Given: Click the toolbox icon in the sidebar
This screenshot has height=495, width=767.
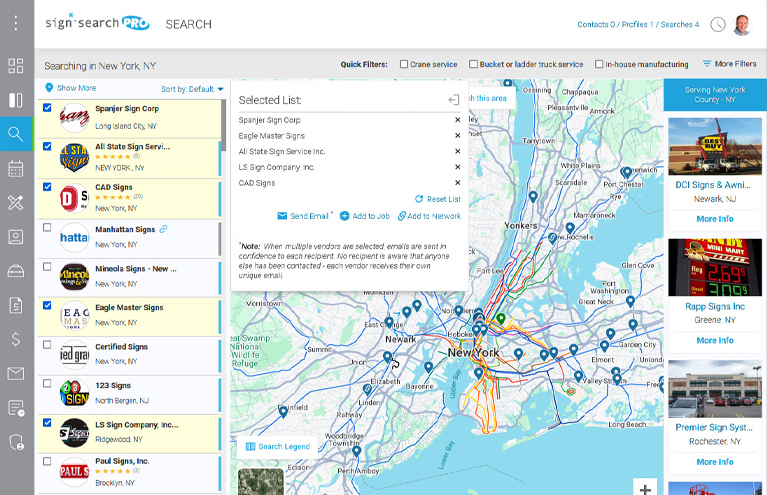Looking at the screenshot, I should 16,270.
